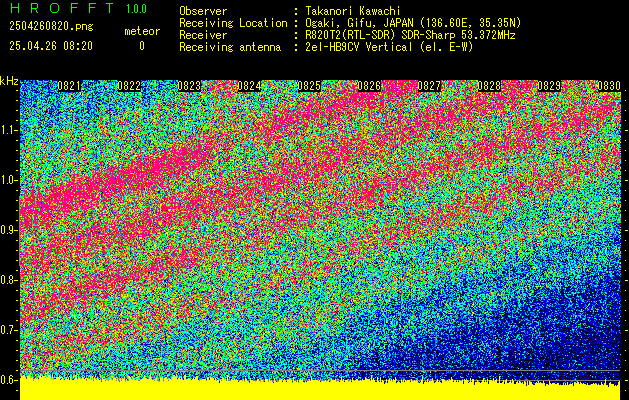This screenshot has width=629, height=400.
Task: Click the meteor count label
Action: point(142,31)
